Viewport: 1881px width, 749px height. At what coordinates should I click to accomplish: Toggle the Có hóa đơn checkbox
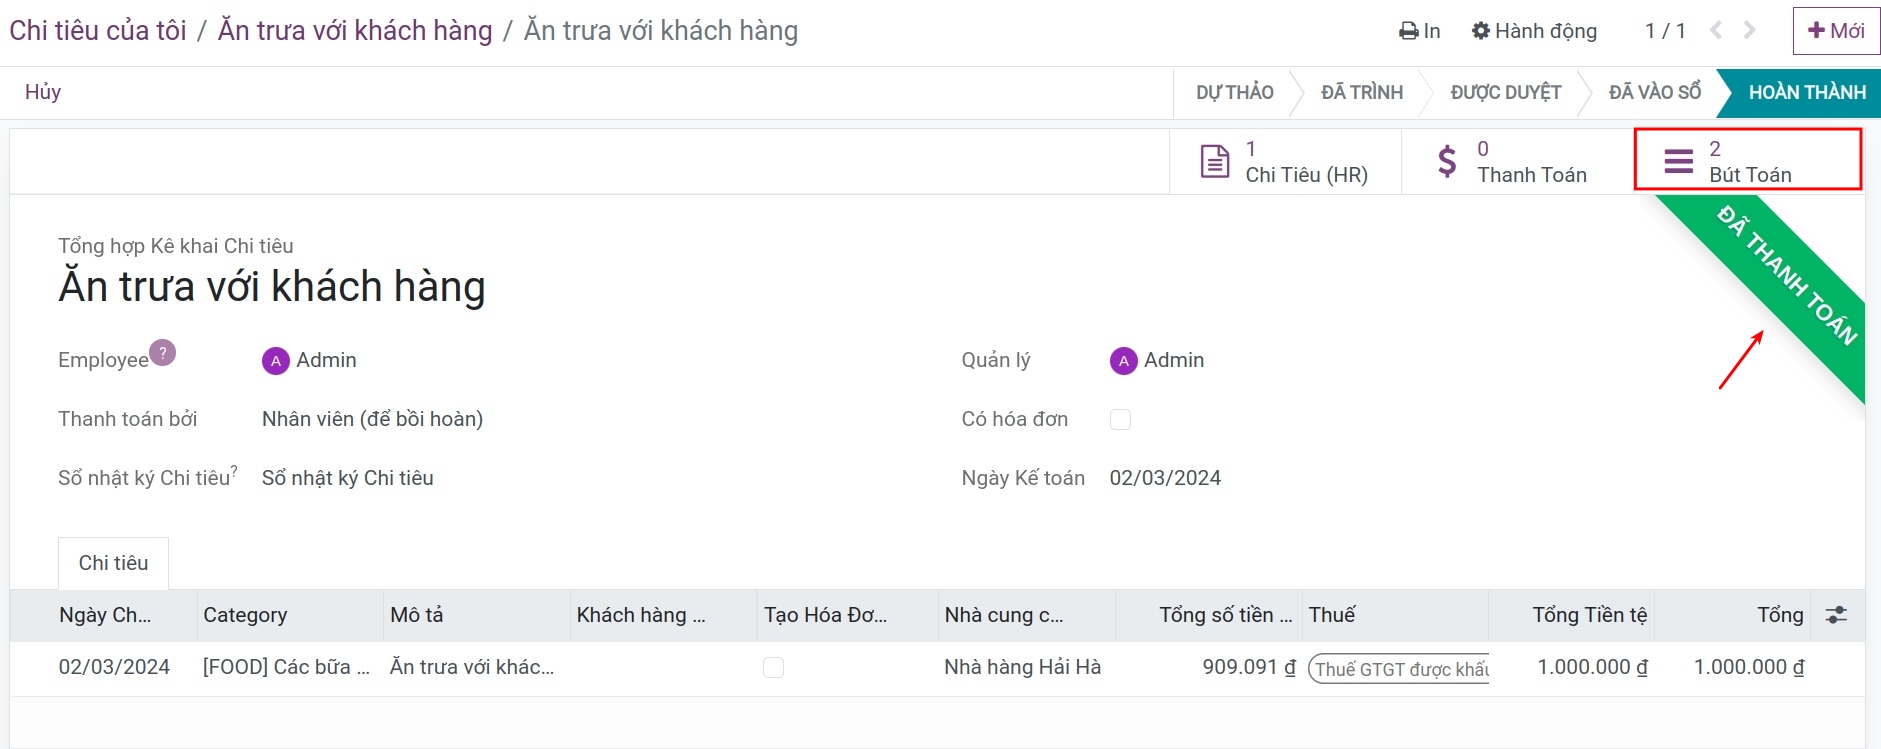tap(1120, 419)
